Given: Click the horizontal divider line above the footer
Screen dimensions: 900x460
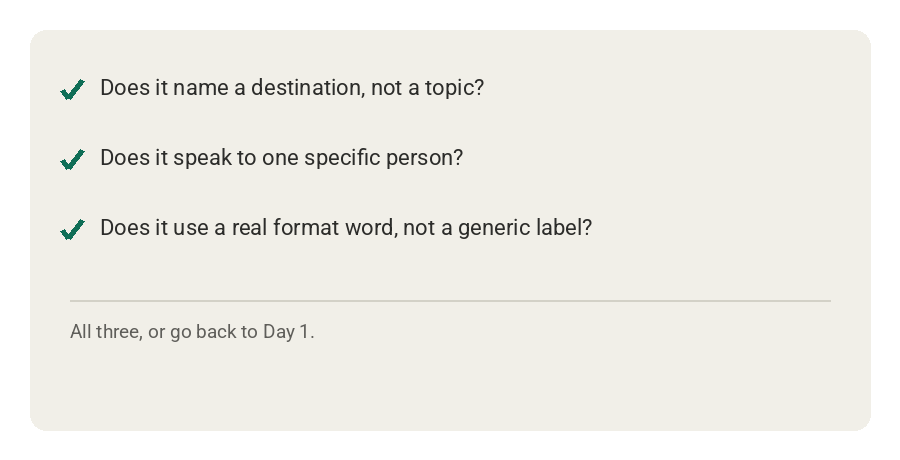Looking at the screenshot, I should tap(450, 300).
